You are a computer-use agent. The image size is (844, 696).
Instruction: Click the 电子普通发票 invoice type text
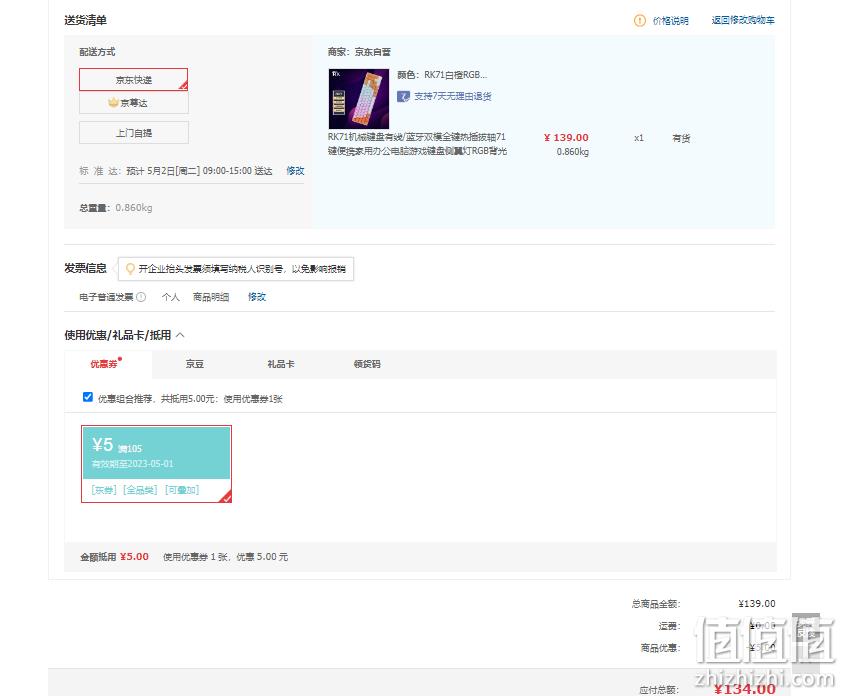106,297
